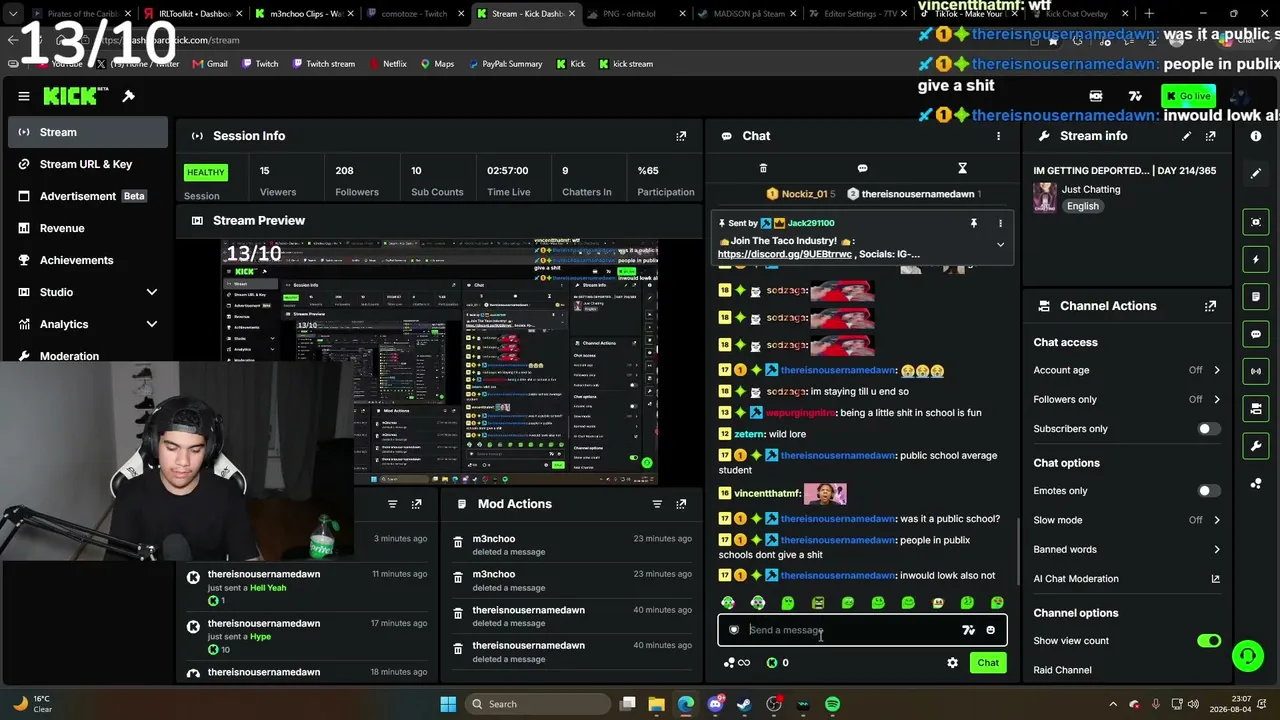Open the Twitch stream bookmark

(x=323, y=64)
